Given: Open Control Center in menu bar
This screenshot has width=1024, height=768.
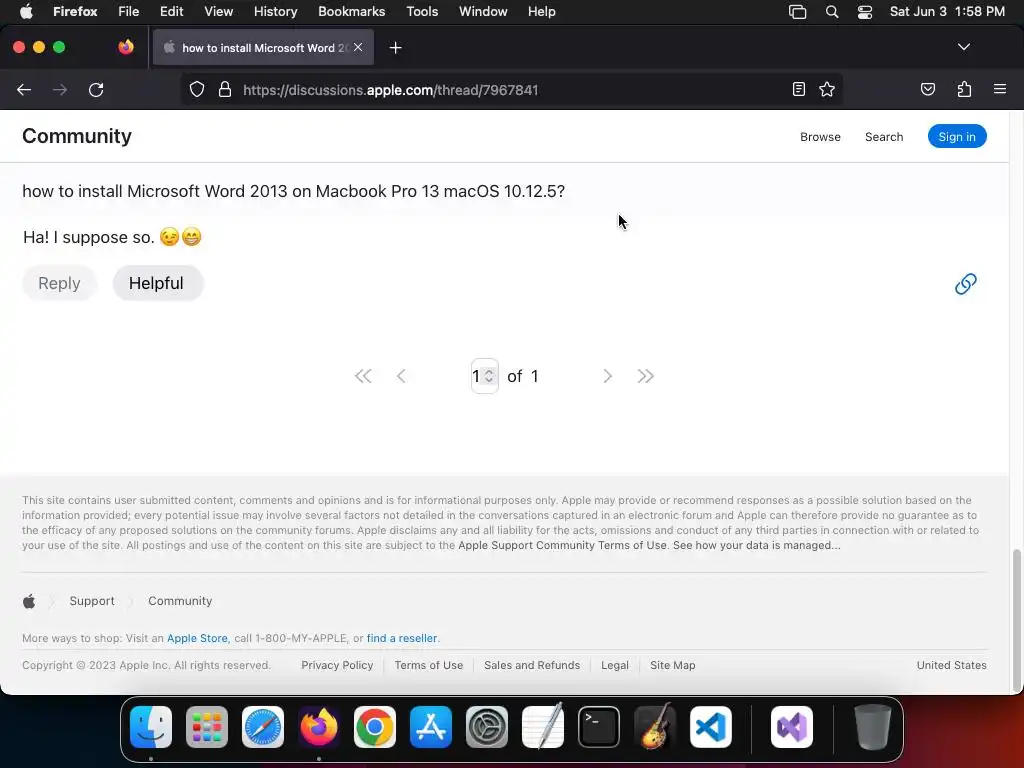Looking at the screenshot, I should coord(865,12).
